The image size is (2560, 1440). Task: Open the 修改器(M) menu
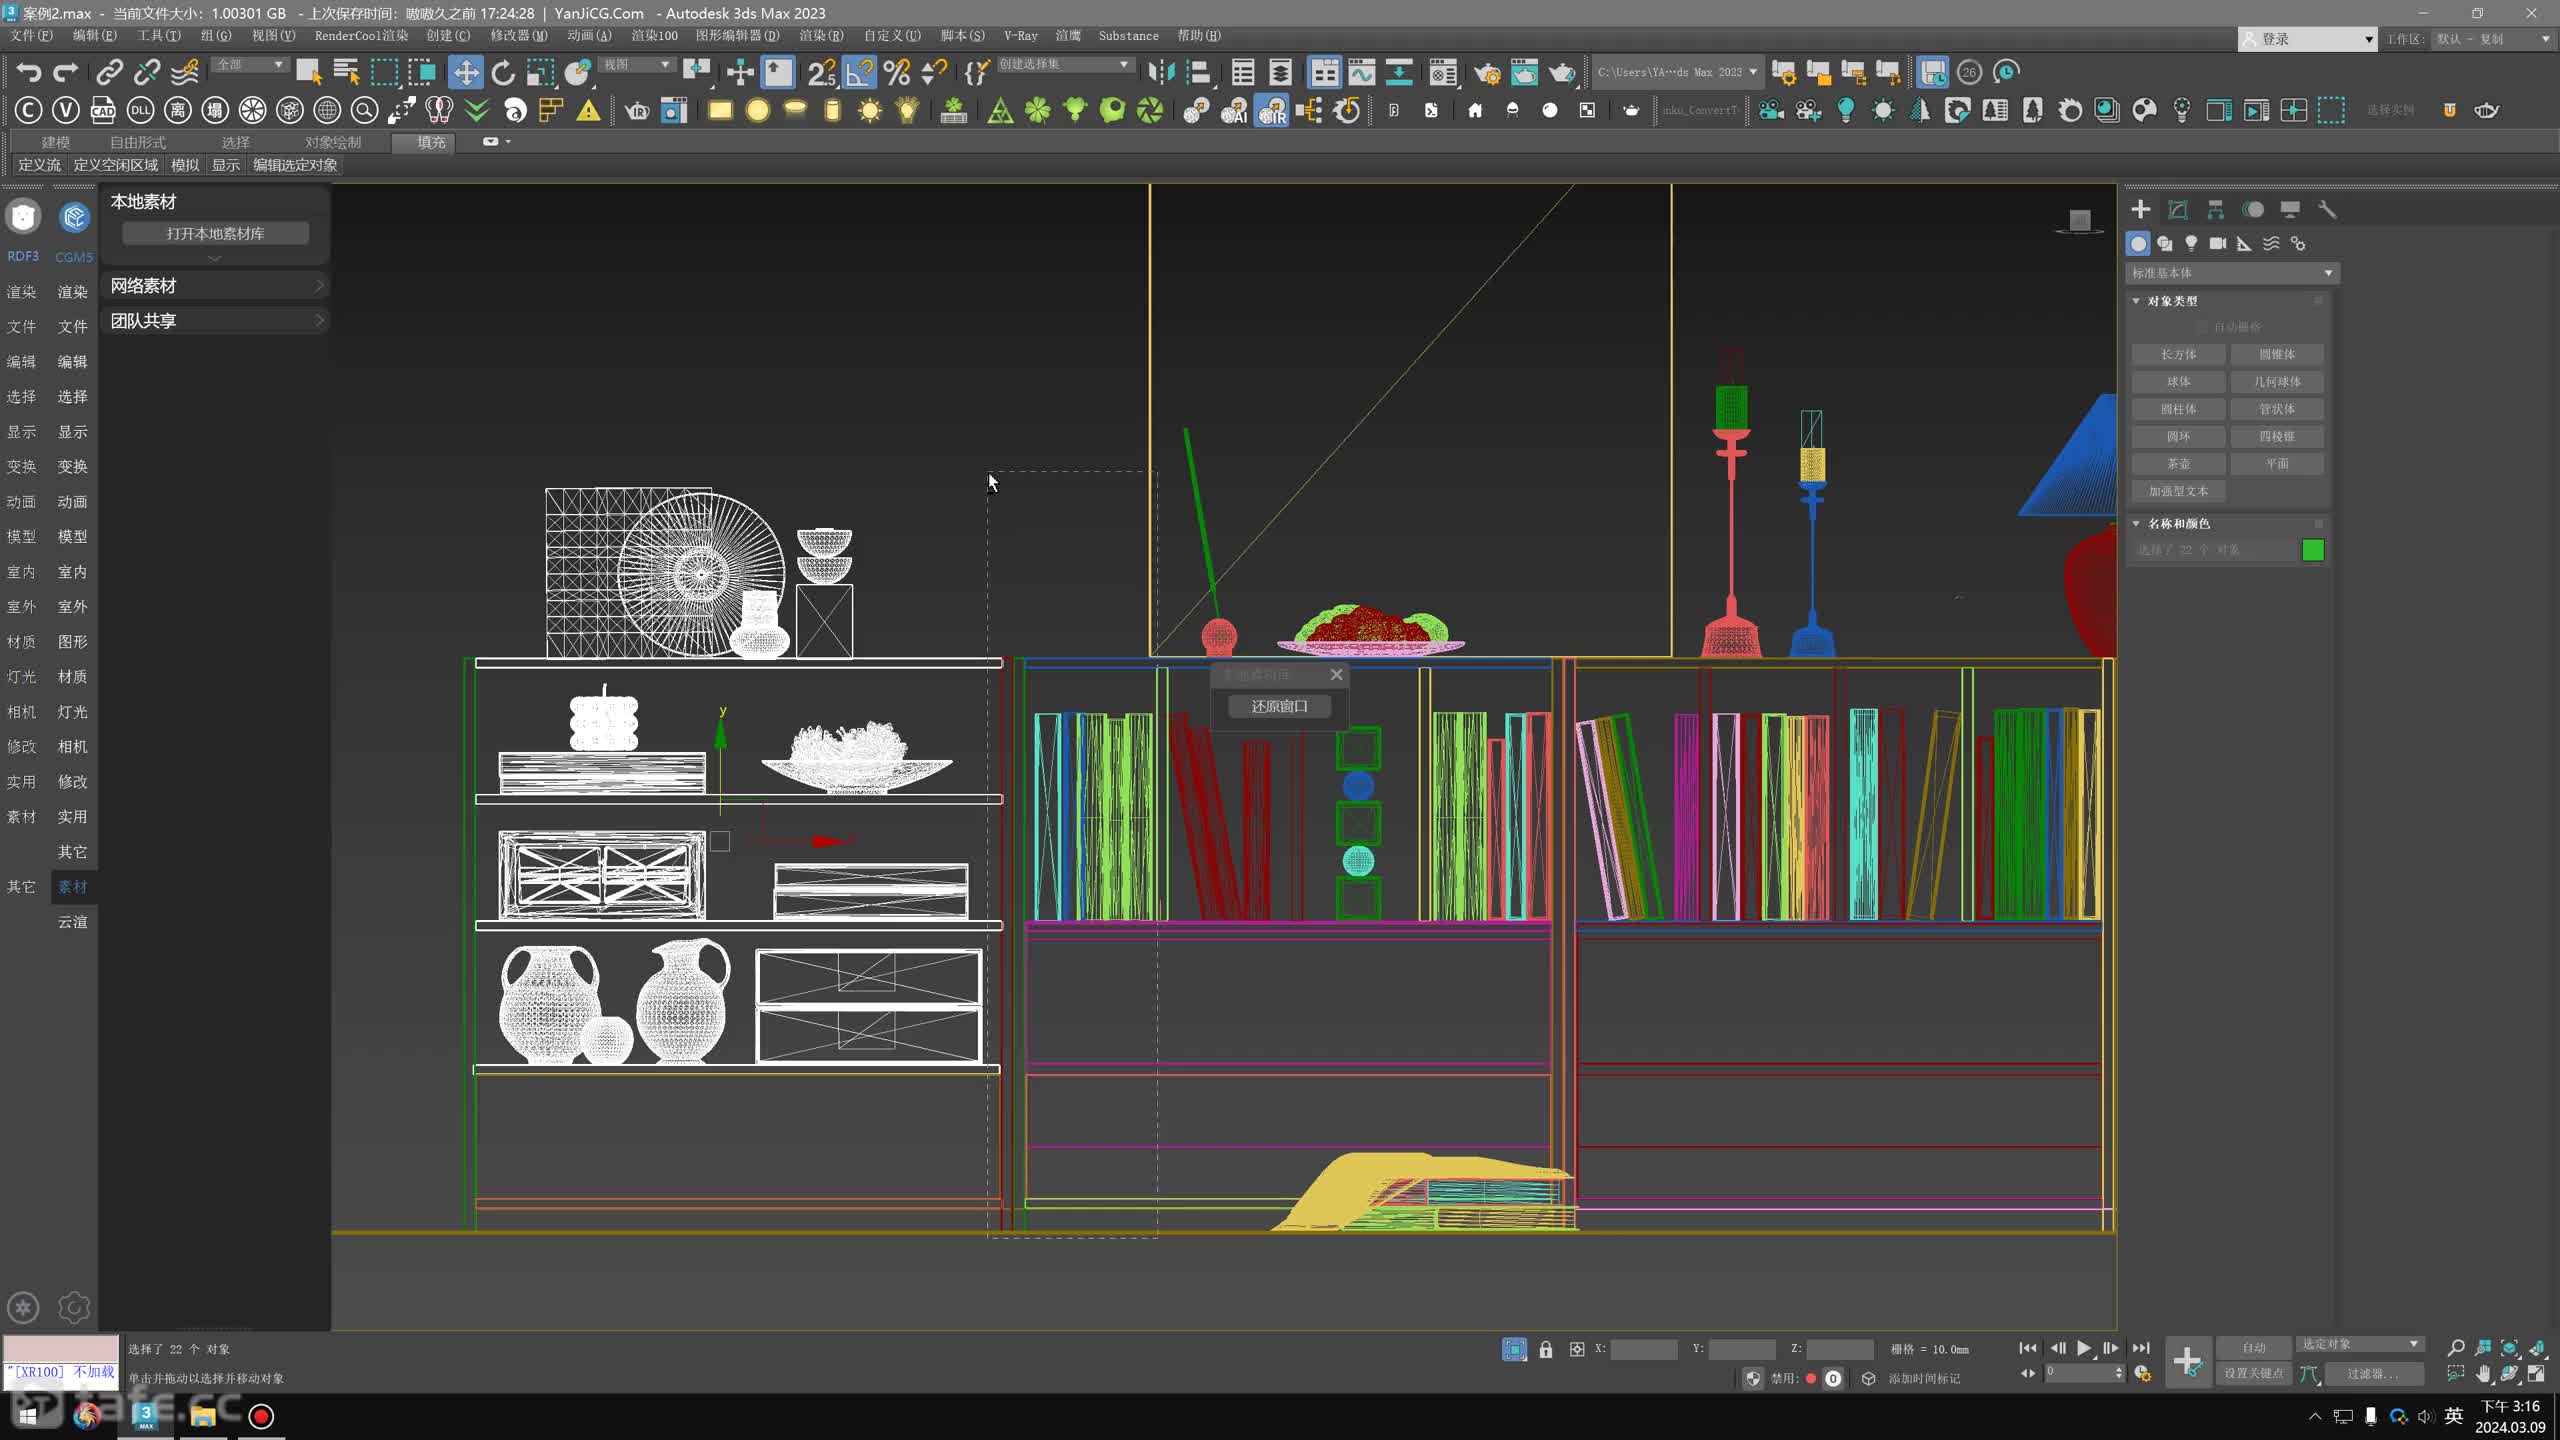(x=518, y=35)
